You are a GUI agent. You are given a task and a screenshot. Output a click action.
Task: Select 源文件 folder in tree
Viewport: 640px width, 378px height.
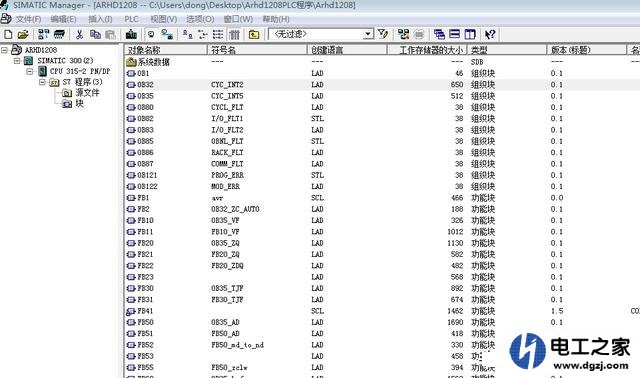(87, 93)
